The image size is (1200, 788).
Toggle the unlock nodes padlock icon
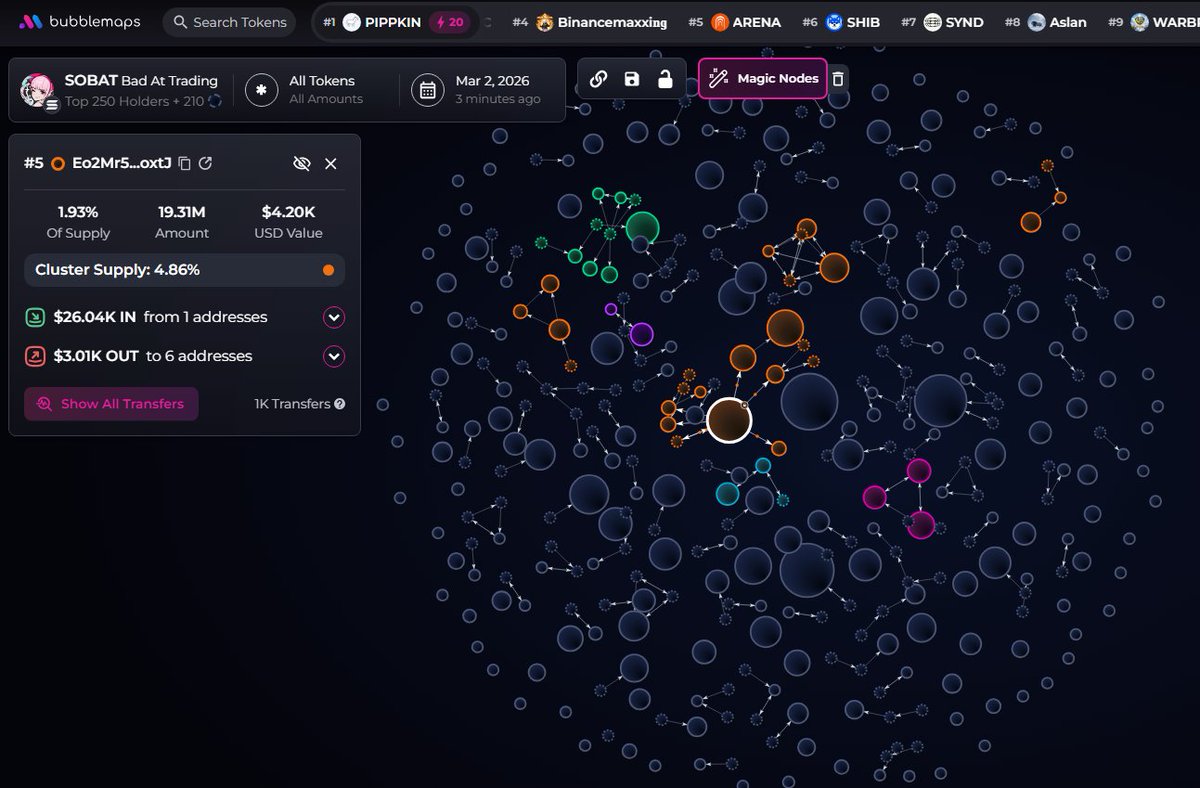point(665,79)
